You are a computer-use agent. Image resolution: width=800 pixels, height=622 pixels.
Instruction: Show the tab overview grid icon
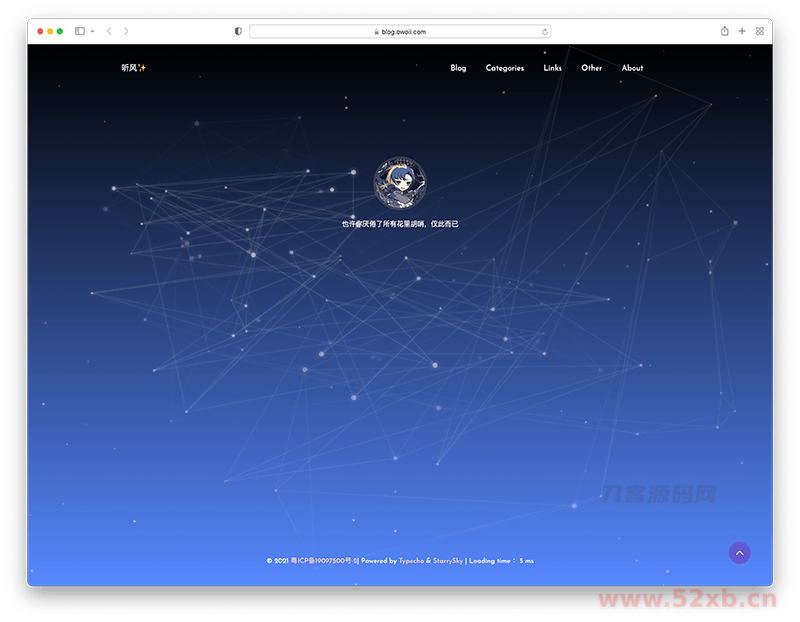point(760,31)
